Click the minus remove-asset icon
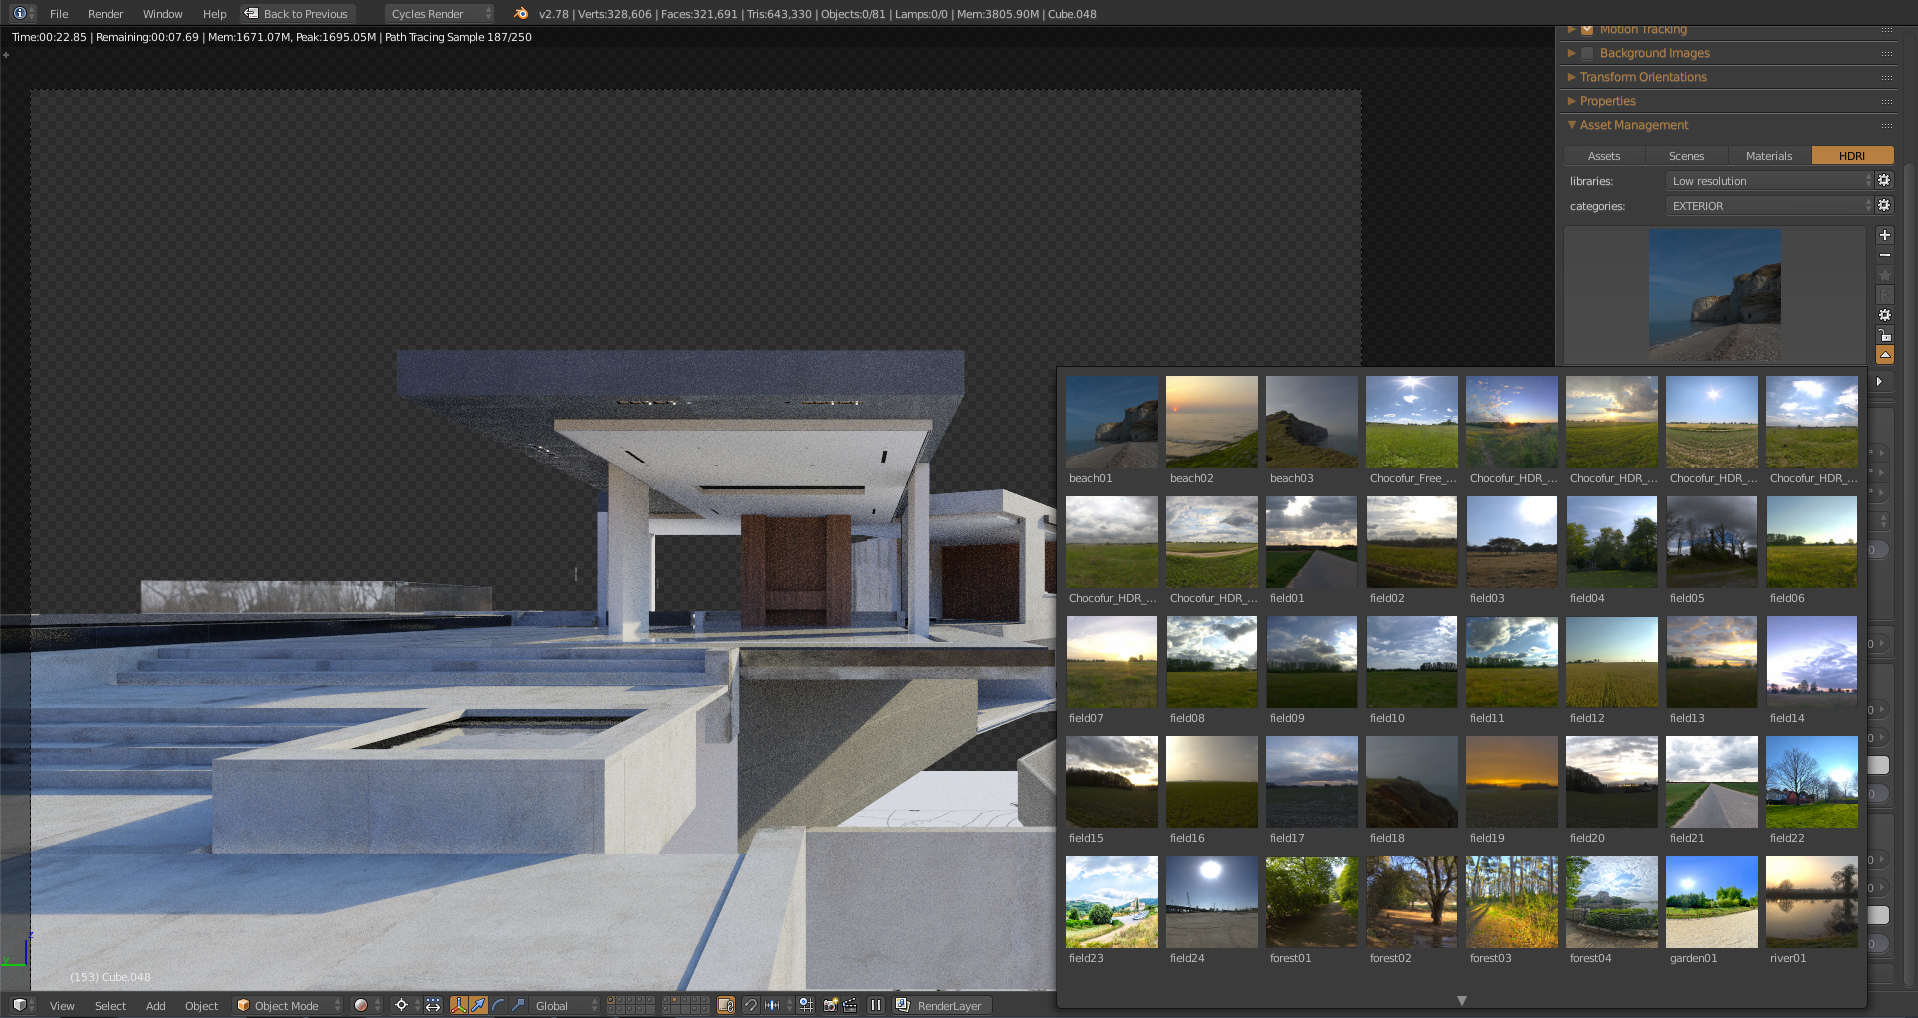Image resolution: width=1918 pixels, height=1018 pixels. 1885,255
